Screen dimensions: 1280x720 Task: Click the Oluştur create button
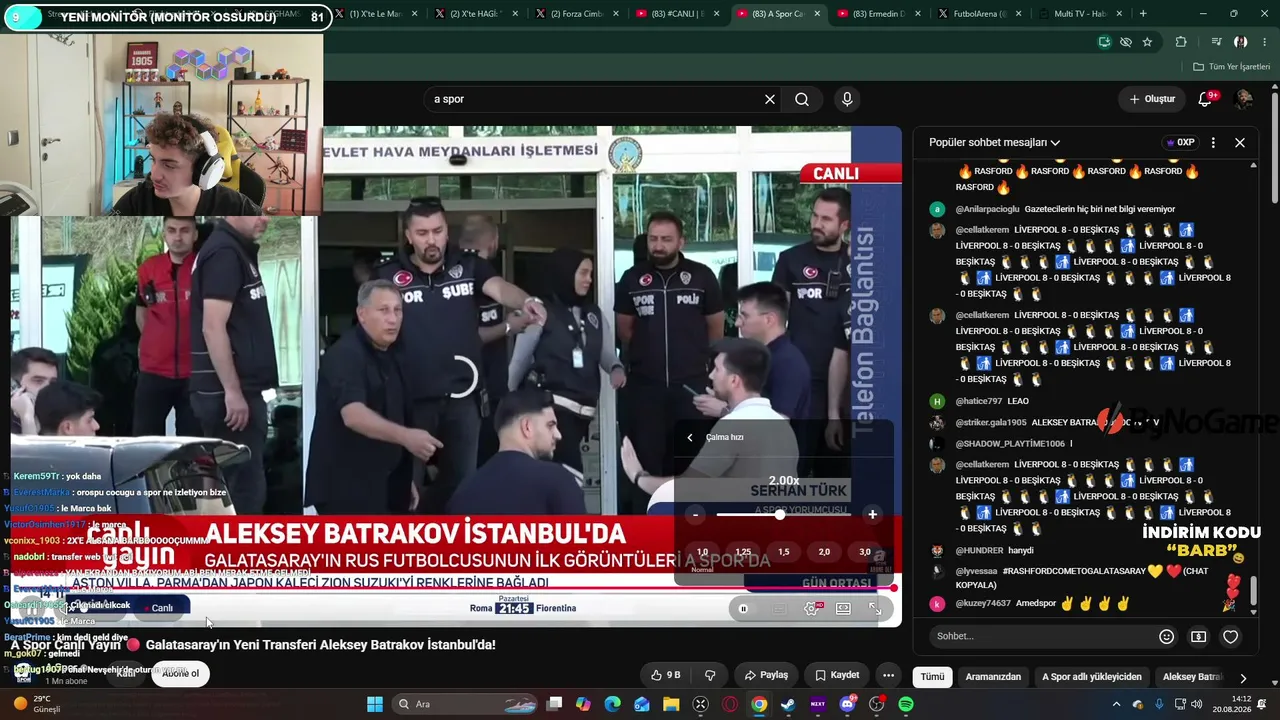coord(1152,99)
